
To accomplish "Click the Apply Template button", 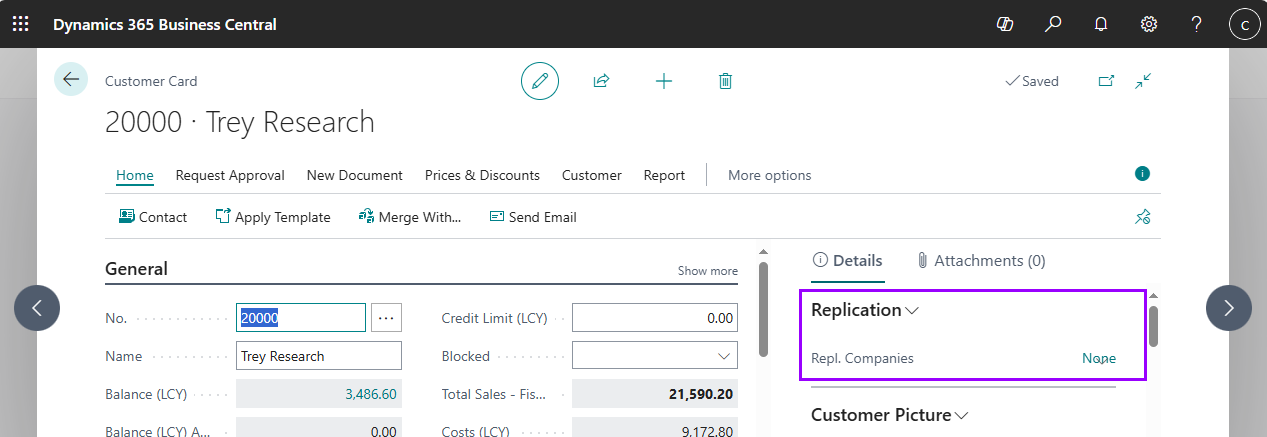I will 273,217.
